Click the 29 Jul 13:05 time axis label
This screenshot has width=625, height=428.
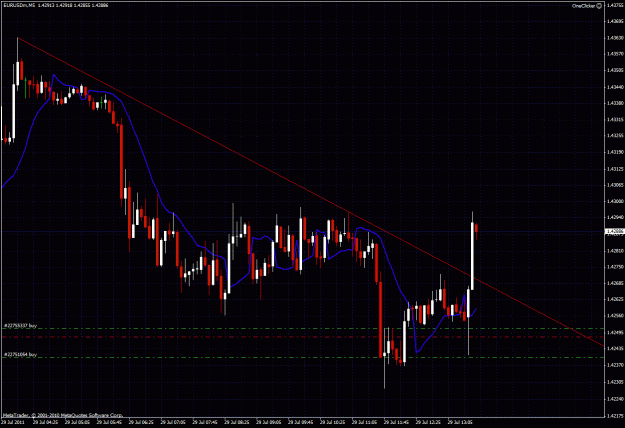tap(460, 421)
